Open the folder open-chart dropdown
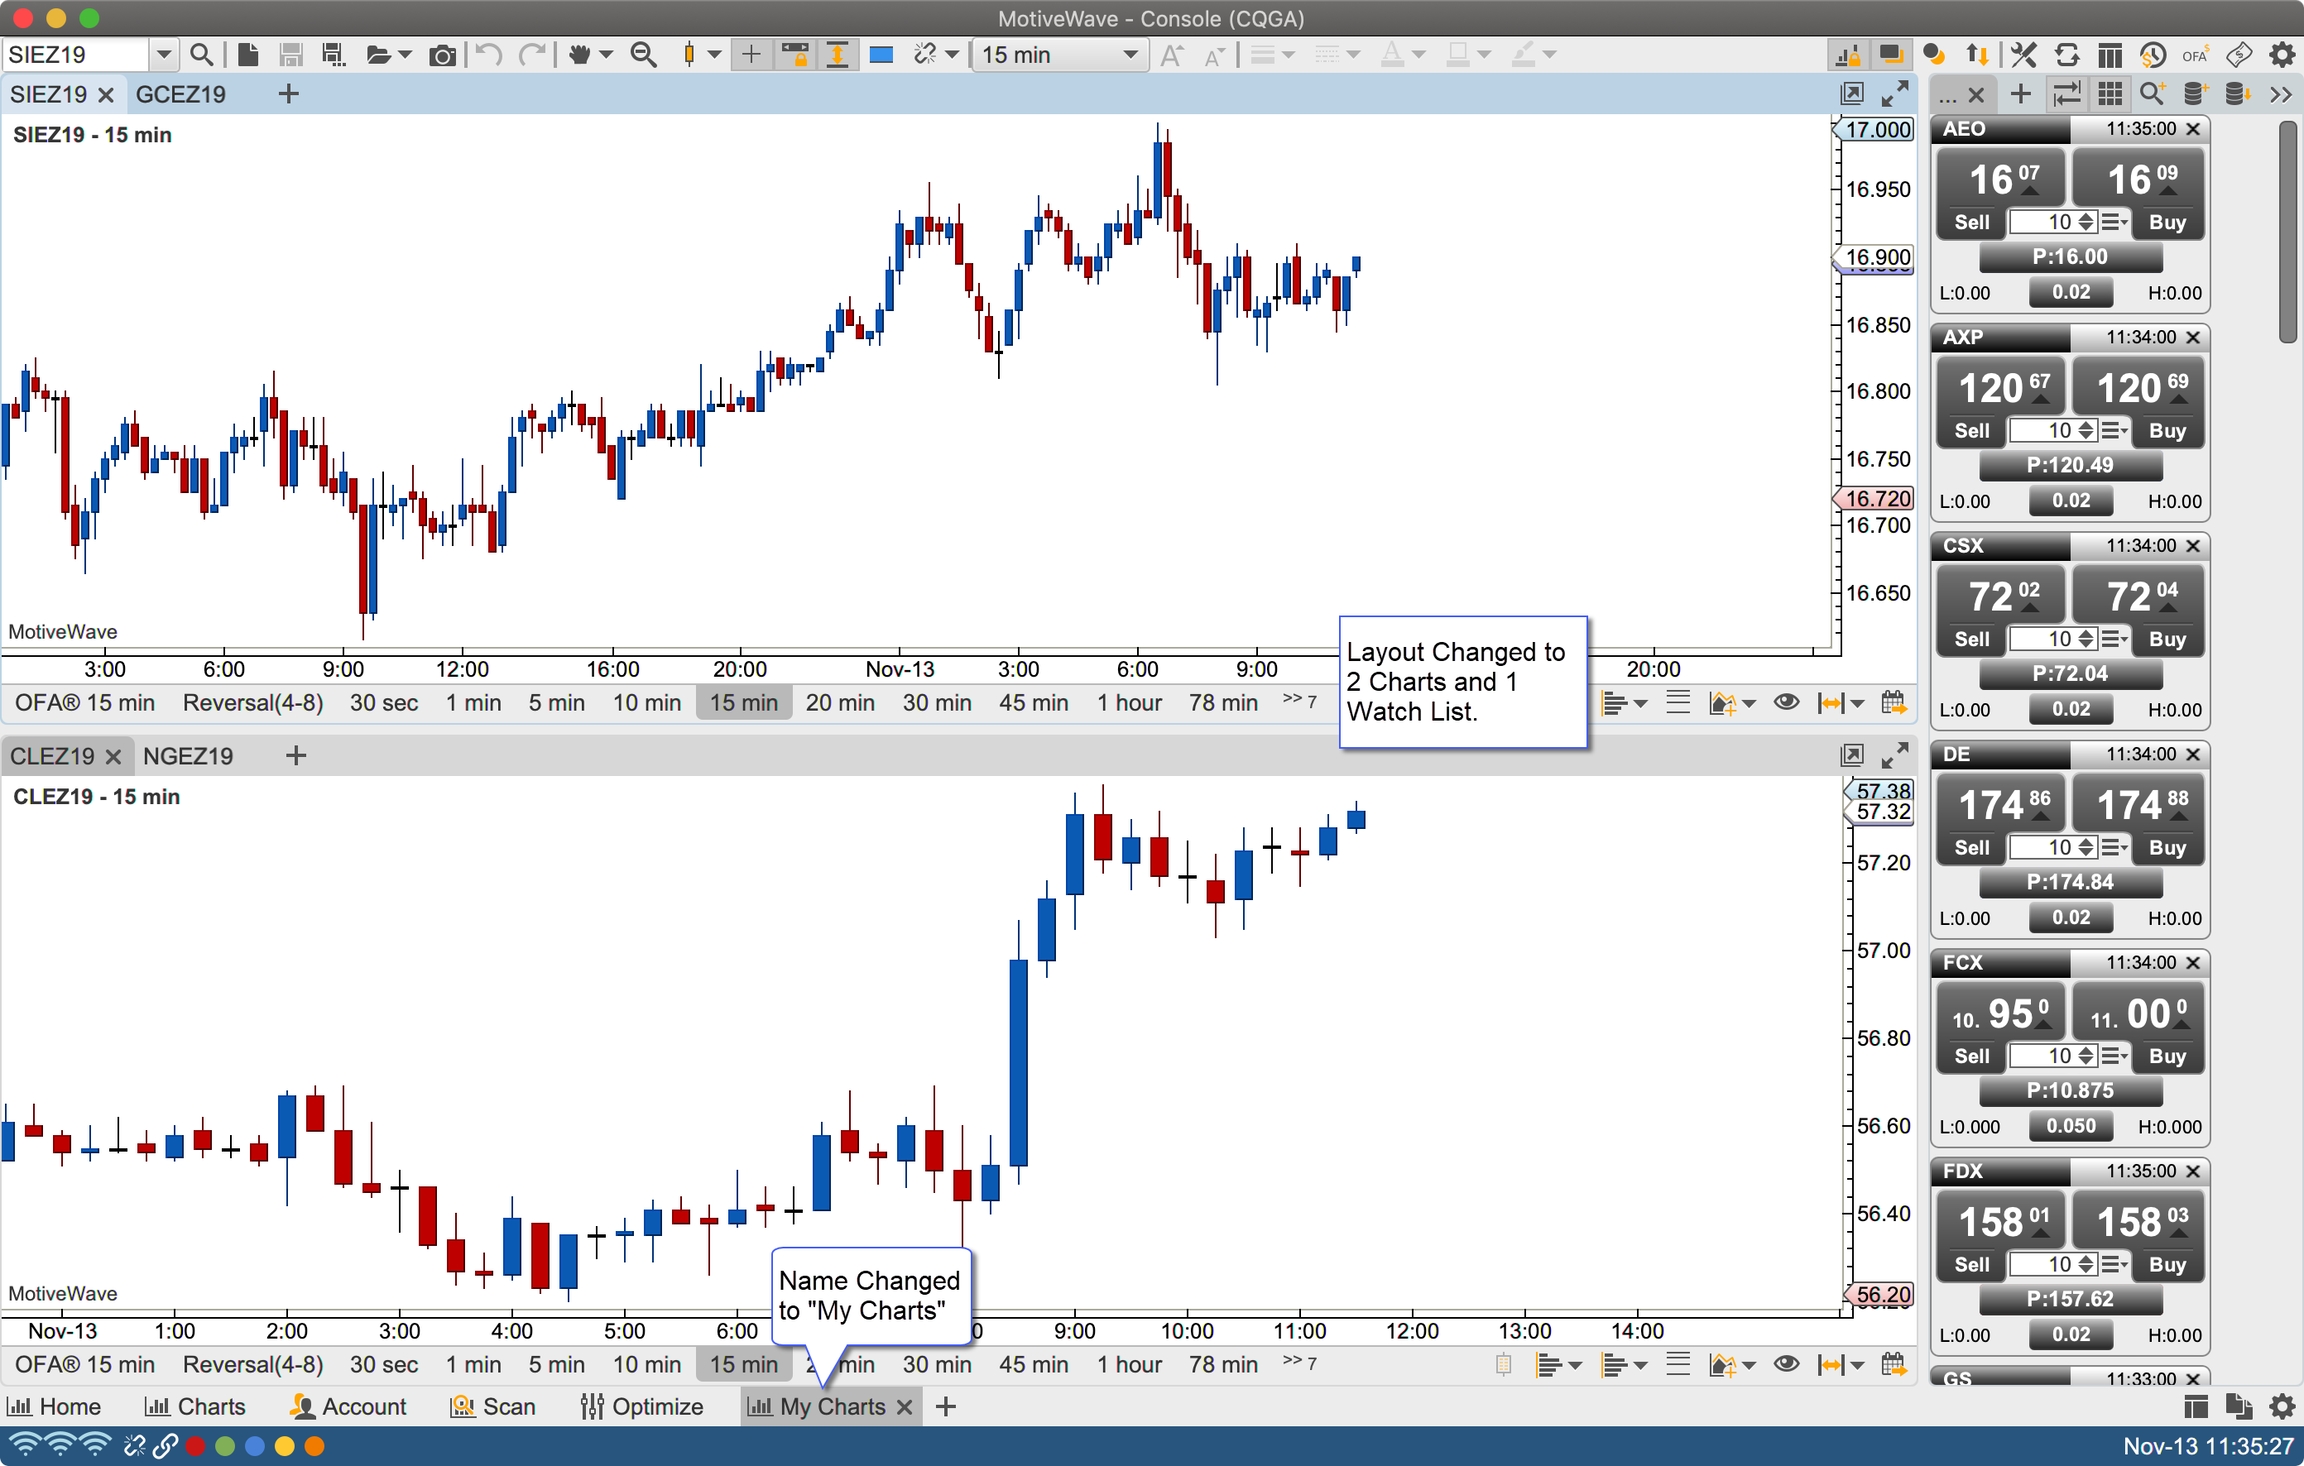This screenshot has height=1466, width=2304. pyautogui.click(x=404, y=54)
